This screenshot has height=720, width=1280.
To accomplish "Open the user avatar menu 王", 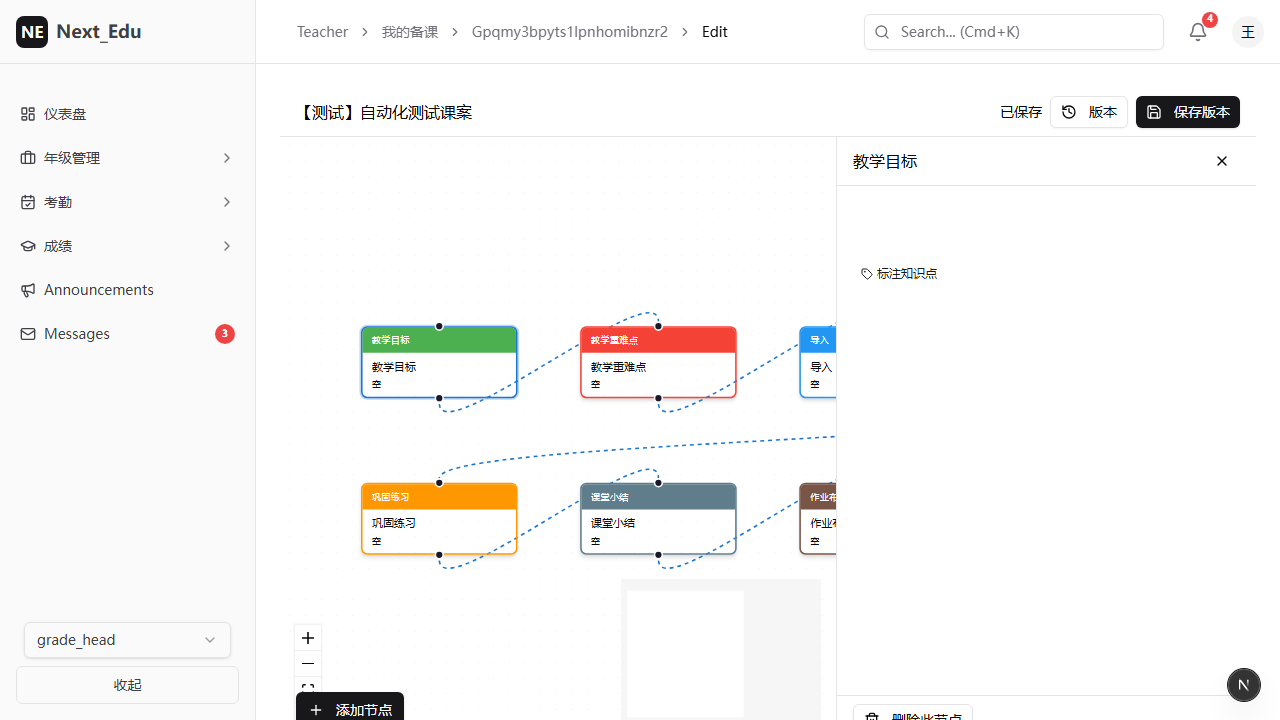I will (x=1248, y=32).
